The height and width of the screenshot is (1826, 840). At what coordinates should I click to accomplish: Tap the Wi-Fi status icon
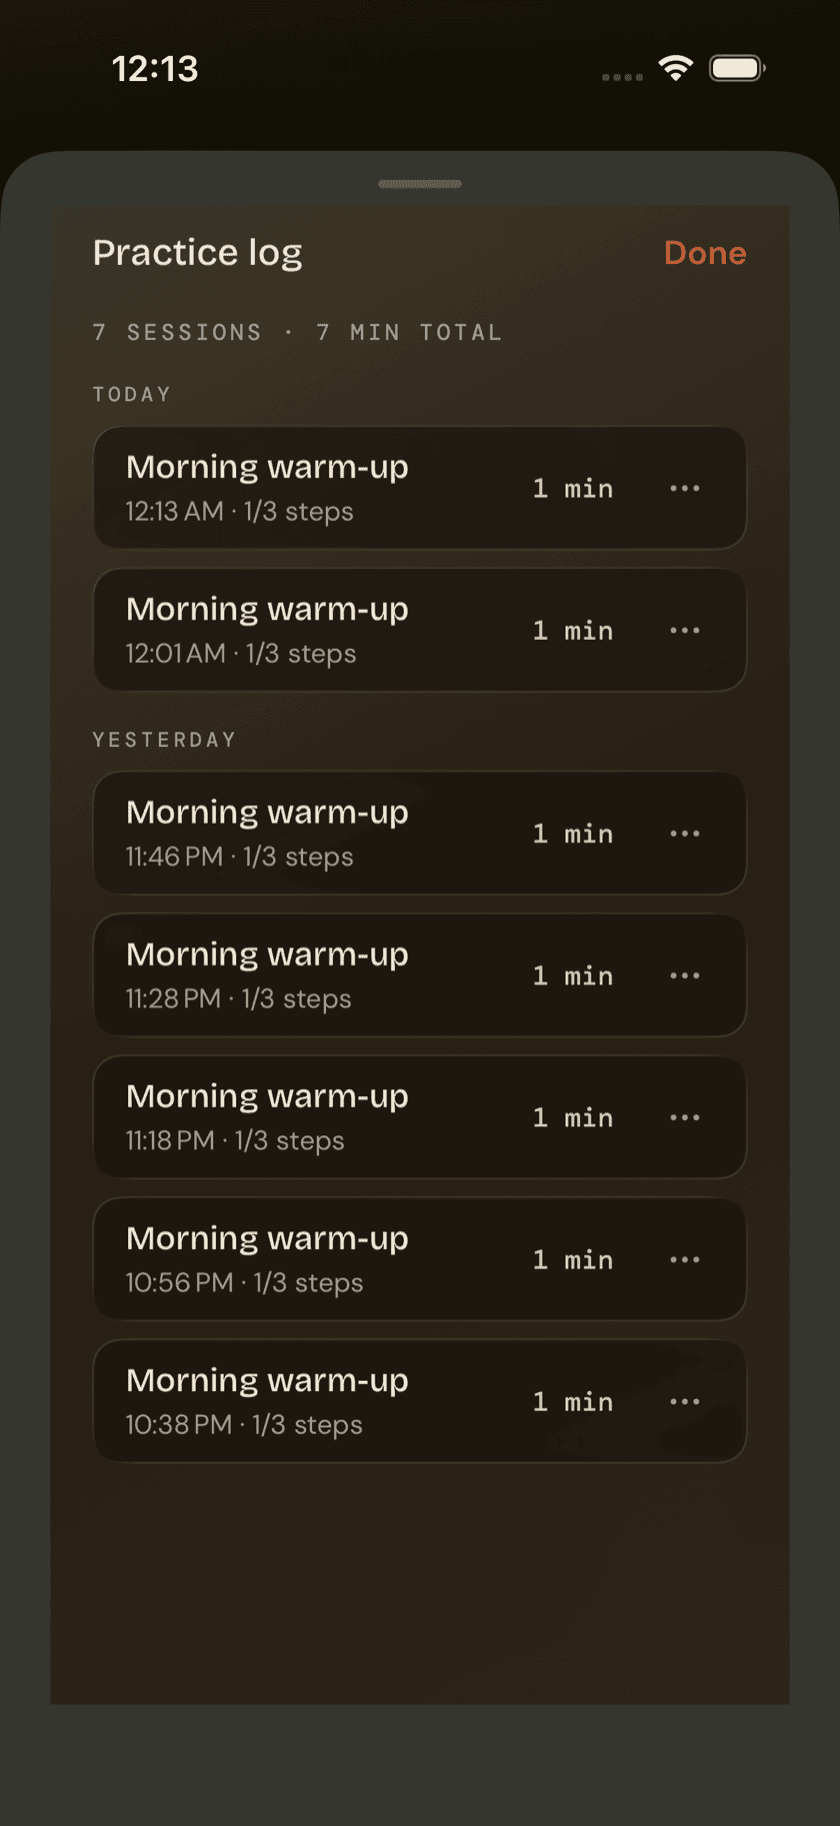(x=676, y=68)
